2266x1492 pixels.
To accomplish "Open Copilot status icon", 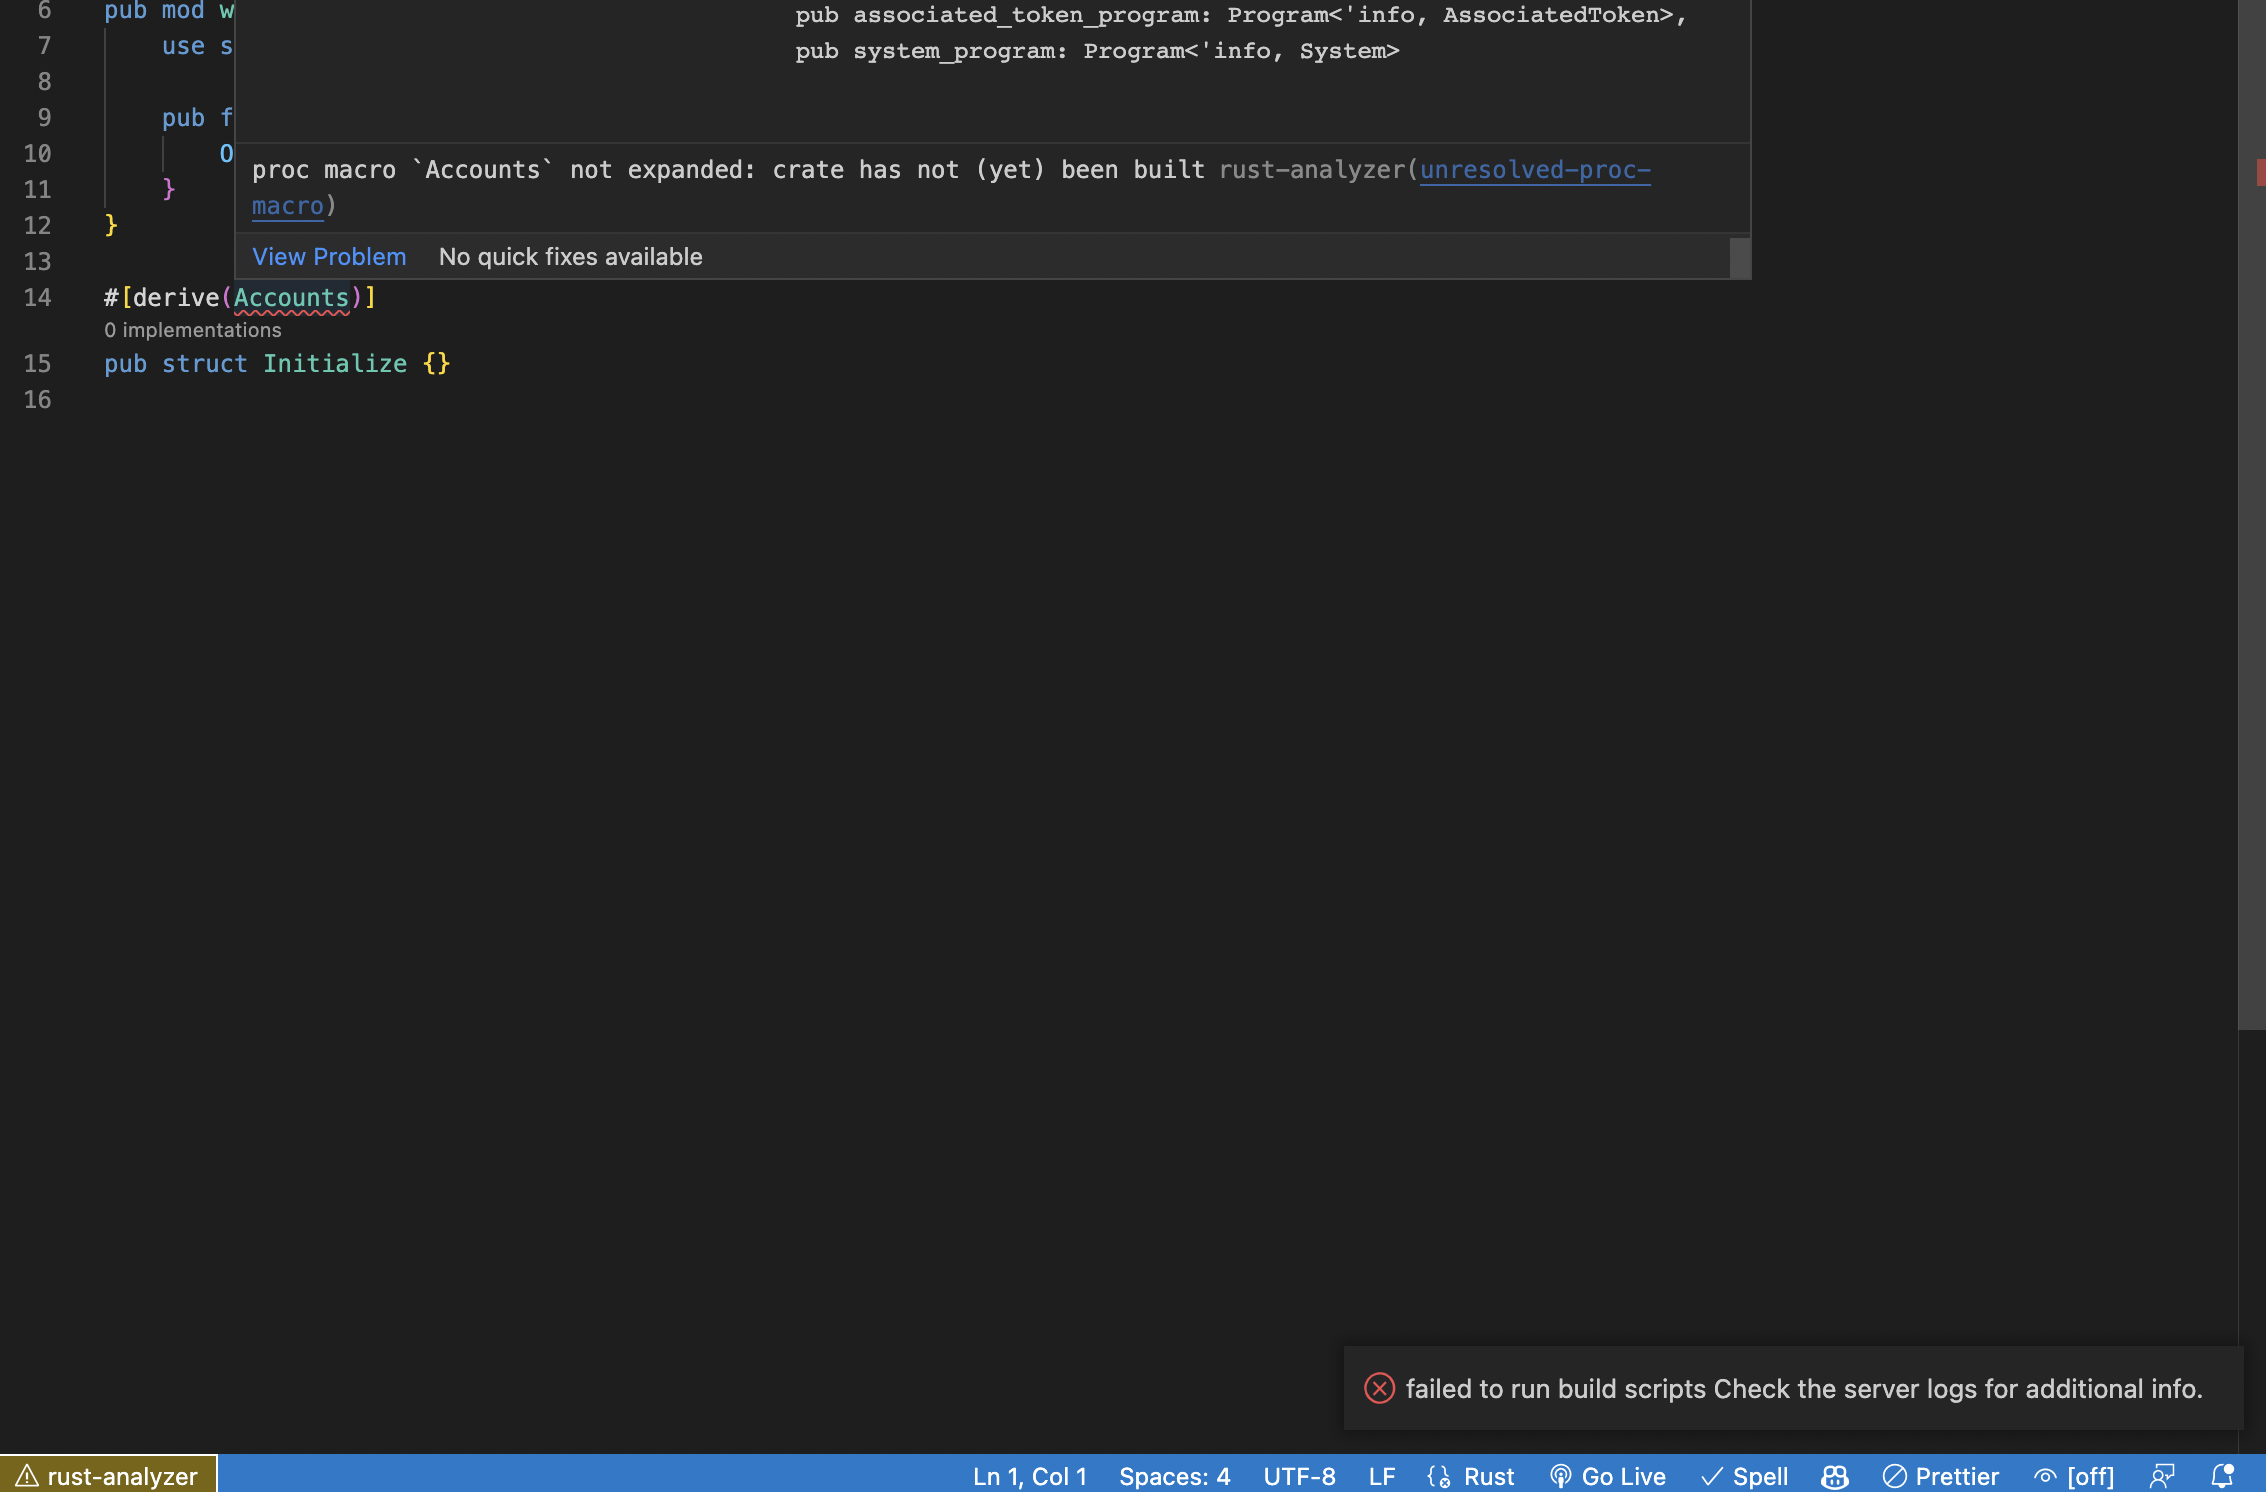I will tap(1834, 1476).
